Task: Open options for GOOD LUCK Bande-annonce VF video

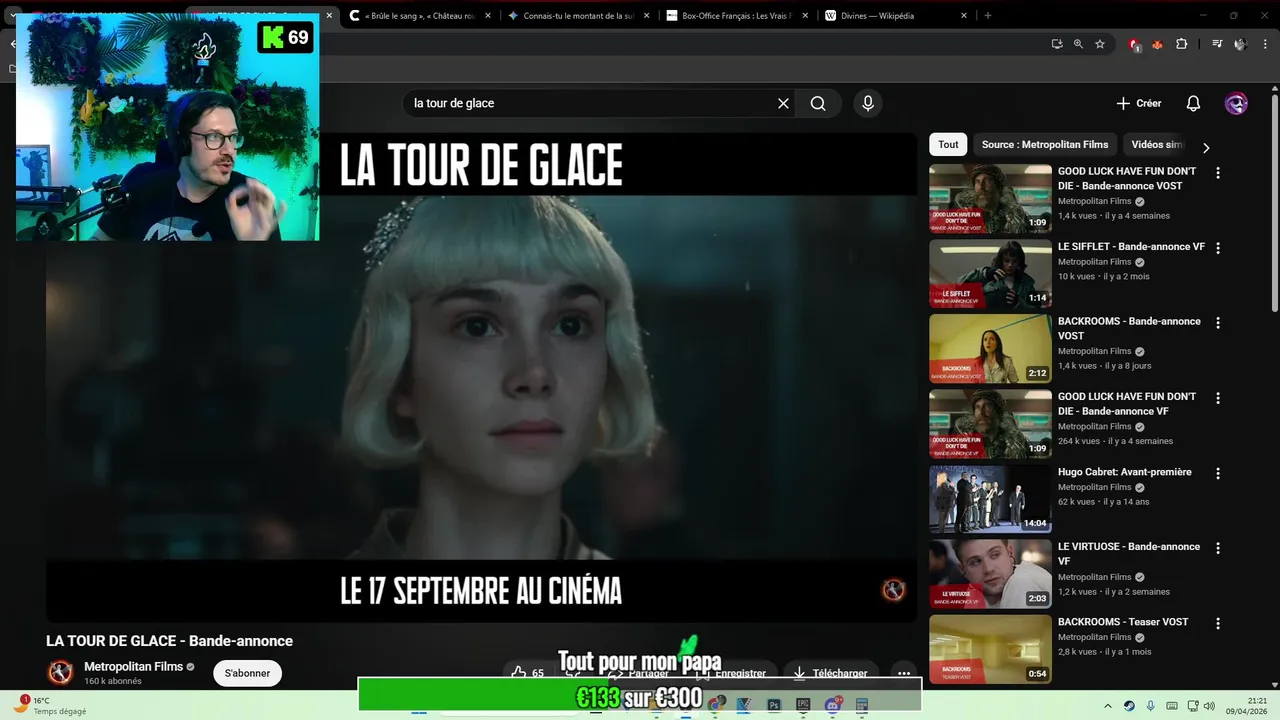Action: [1217, 398]
